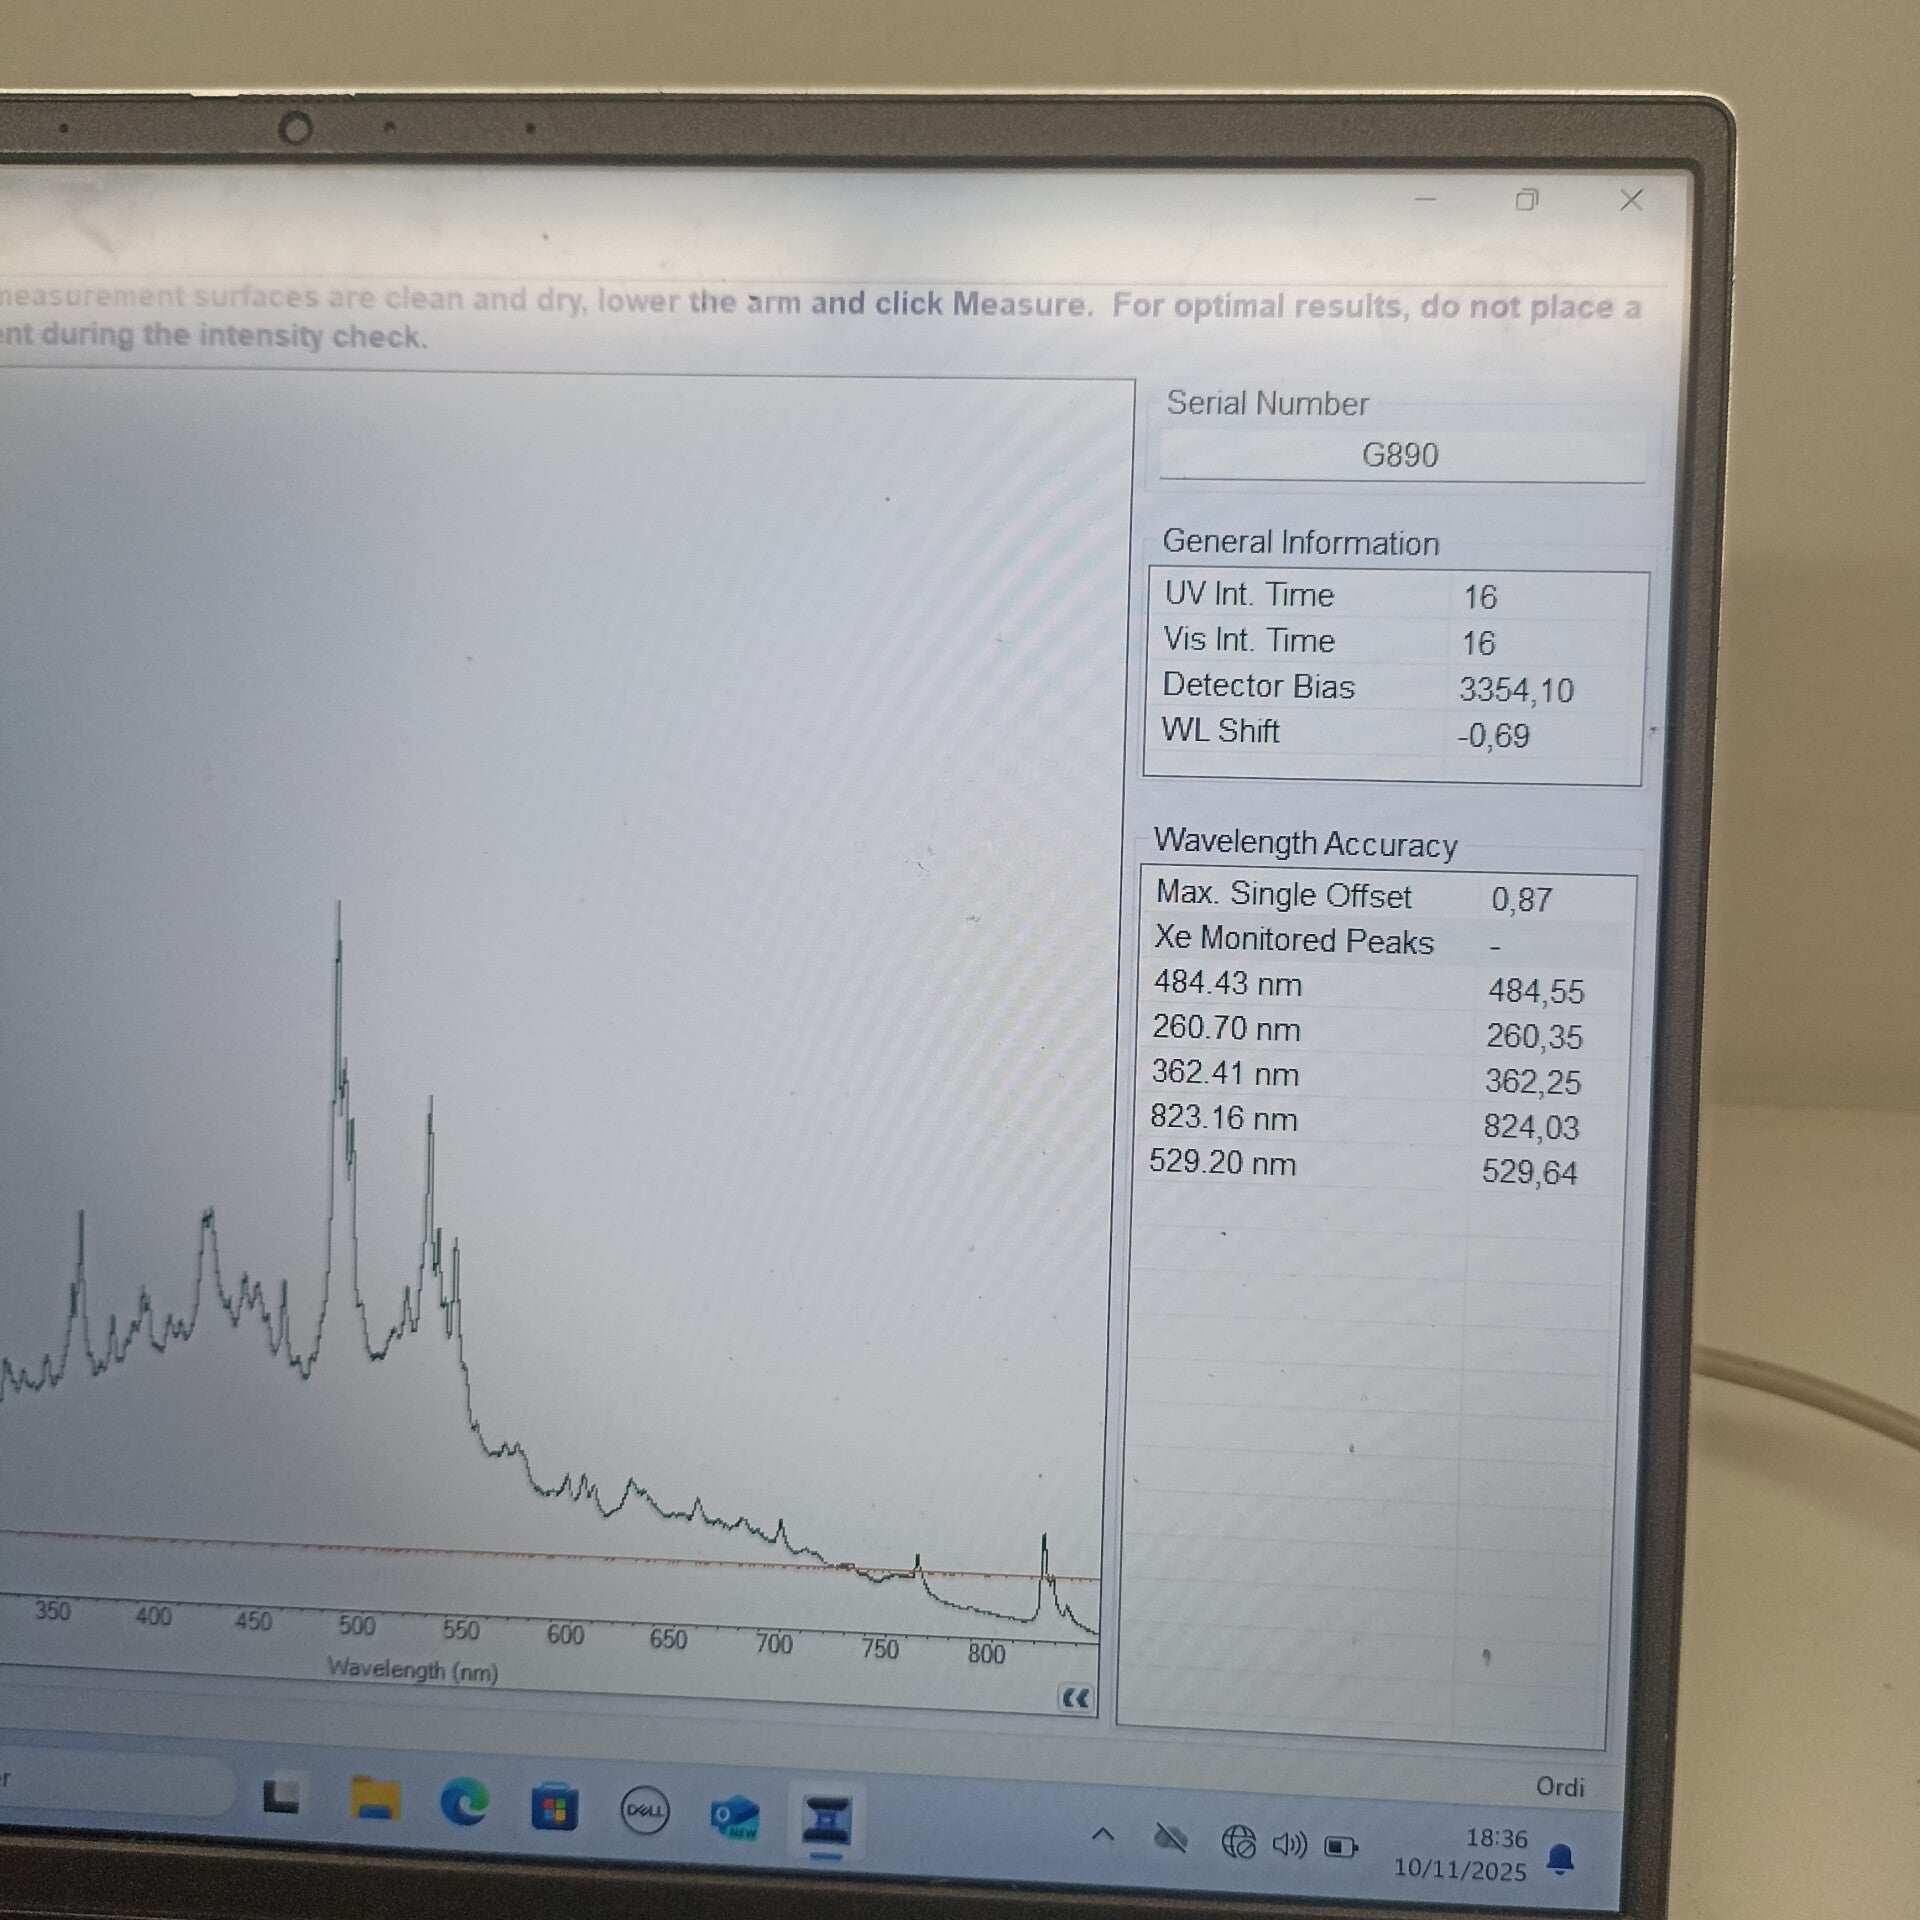The image size is (1920, 1920).
Task: Open the clock and date flyout
Action: [1462, 1855]
